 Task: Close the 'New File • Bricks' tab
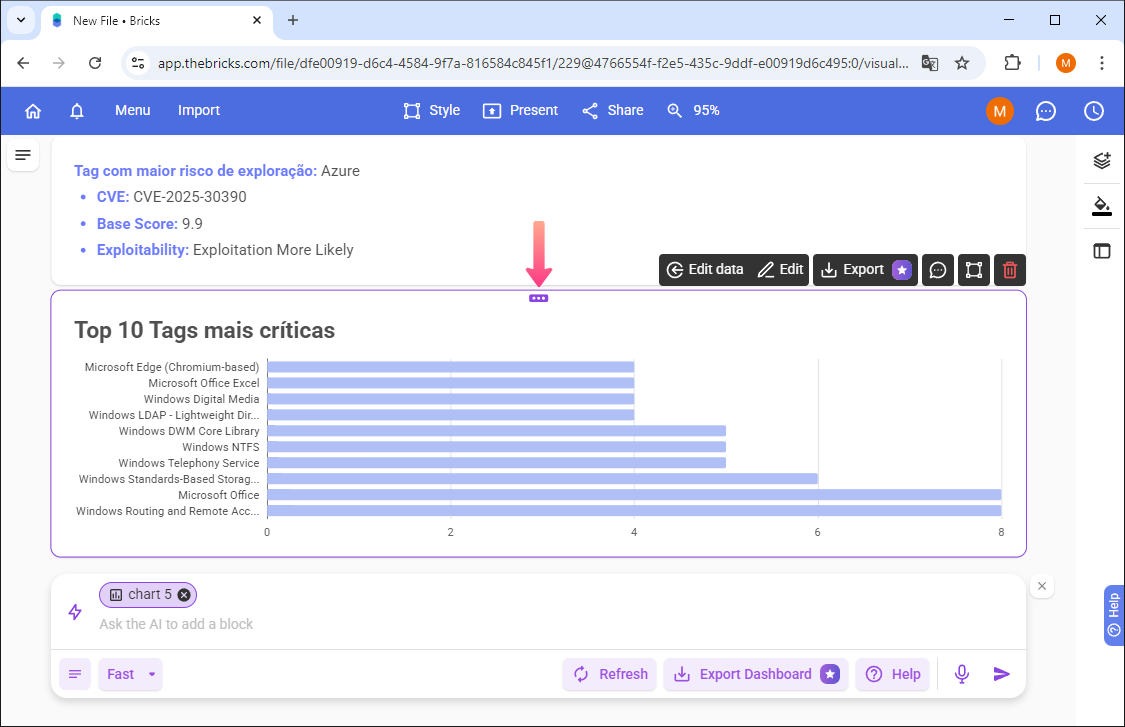coord(257,21)
